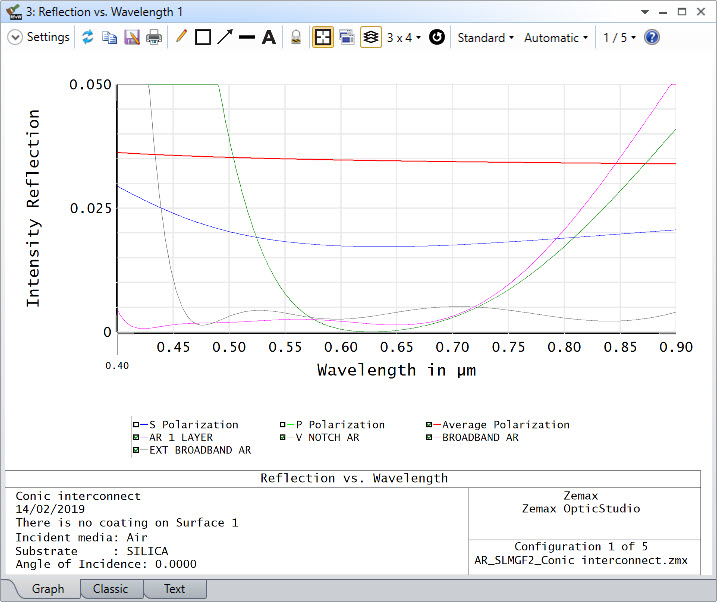This screenshot has width=717, height=602.
Task: Switch to the Classic tab
Action: click(110, 589)
